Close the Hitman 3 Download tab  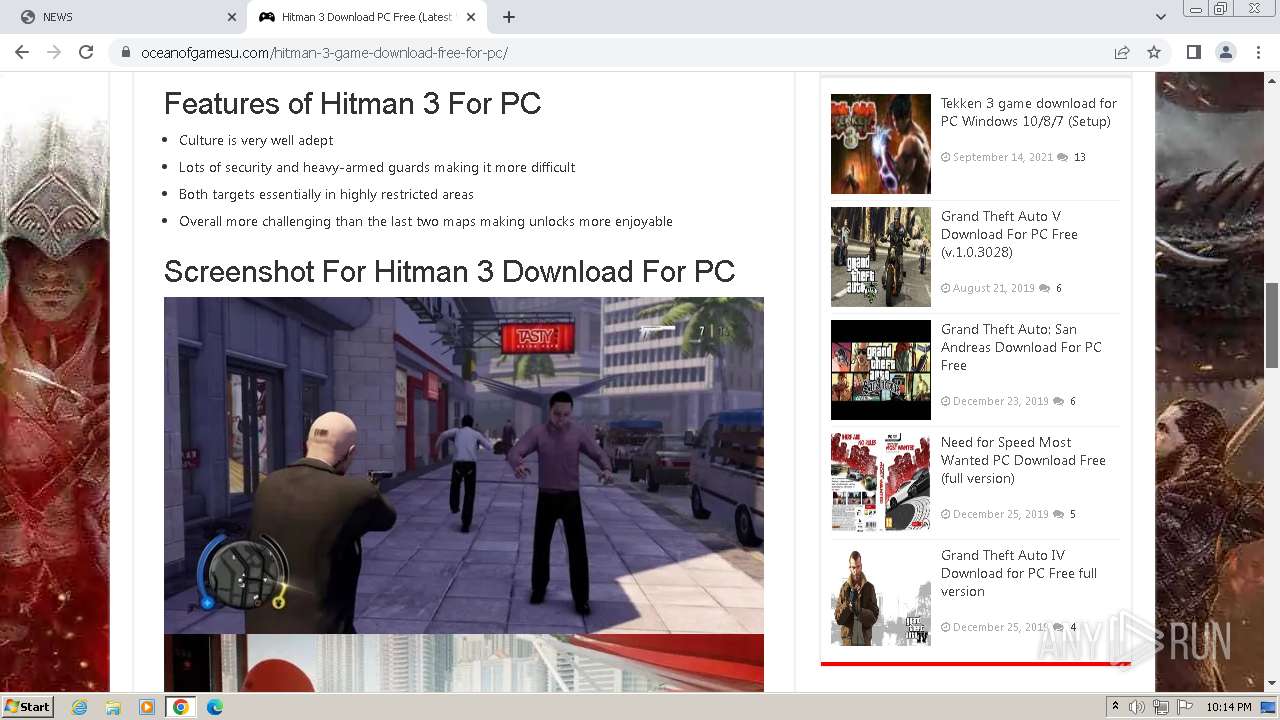pyautogui.click(x=471, y=17)
